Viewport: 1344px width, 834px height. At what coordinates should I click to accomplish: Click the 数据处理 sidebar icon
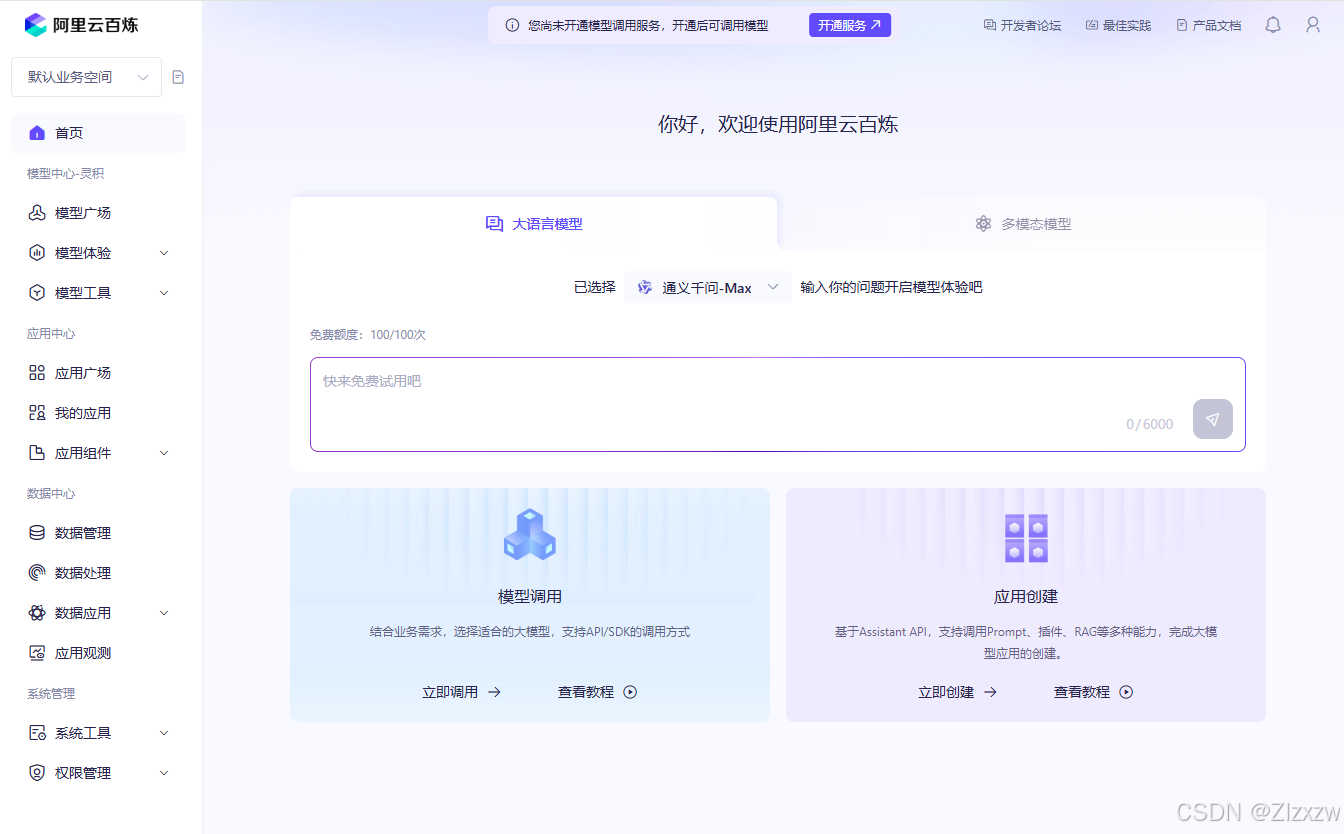[x=37, y=573]
